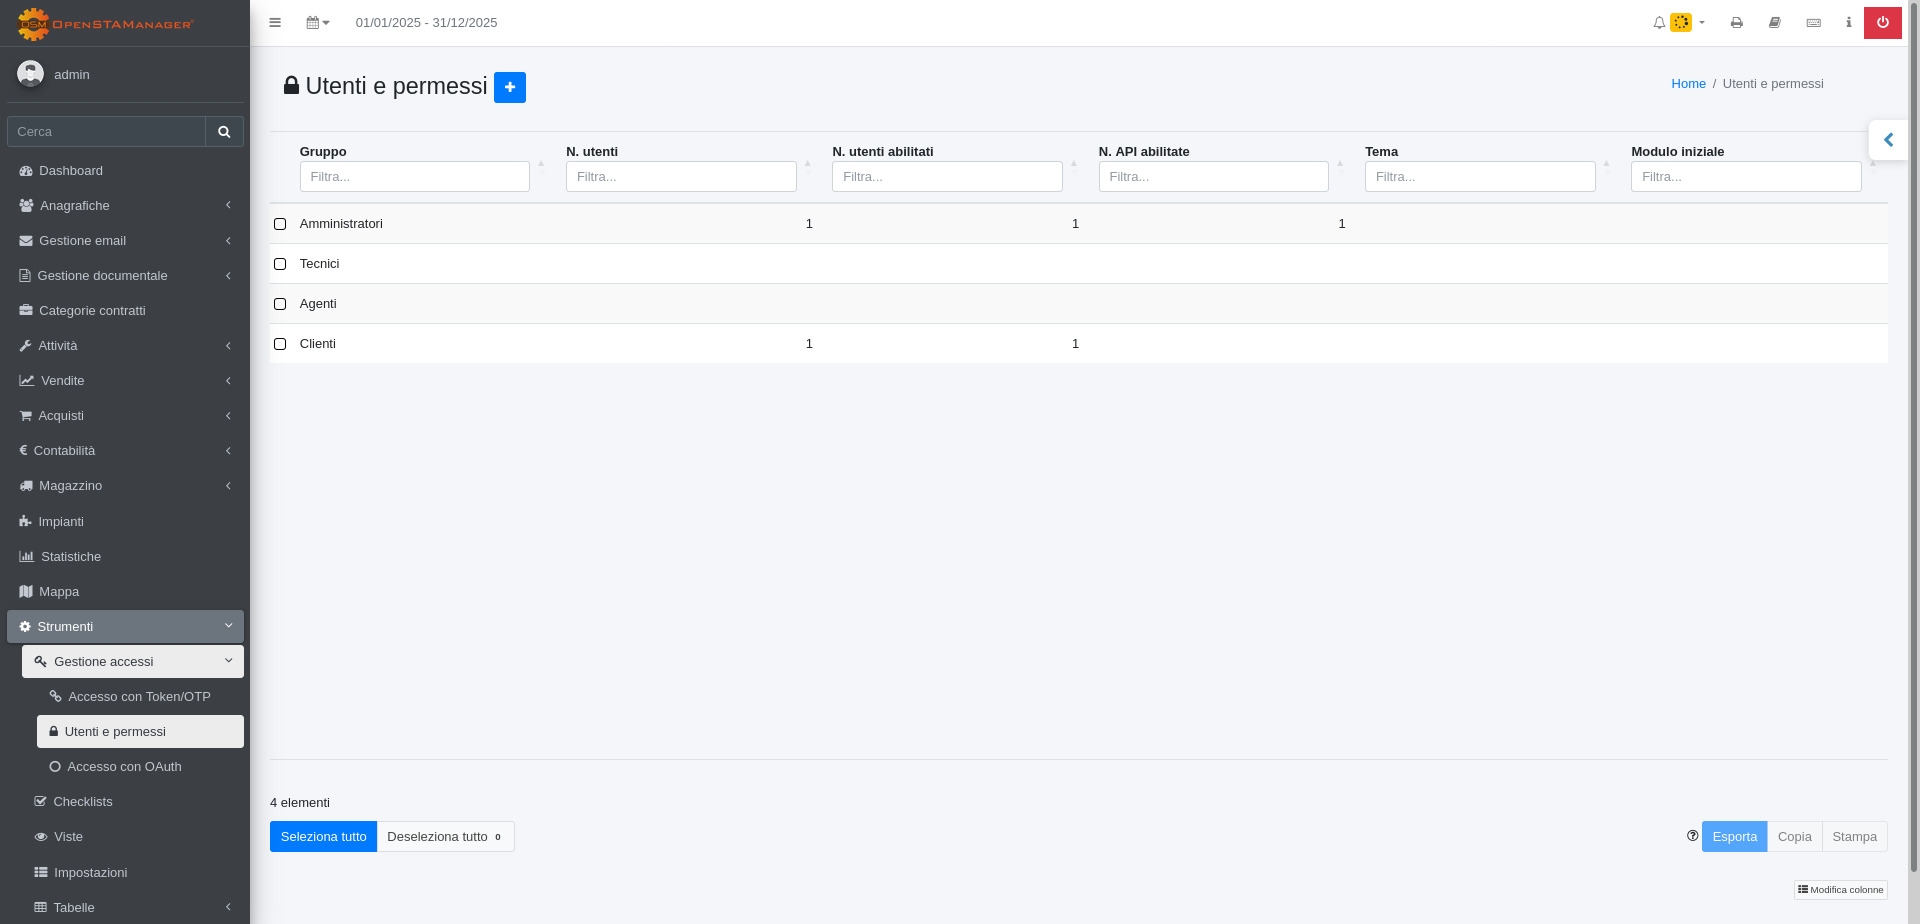The height and width of the screenshot is (924, 1920).
Task: Click the keyboard shortcuts icon in top bar
Action: tap(1813, 23)
